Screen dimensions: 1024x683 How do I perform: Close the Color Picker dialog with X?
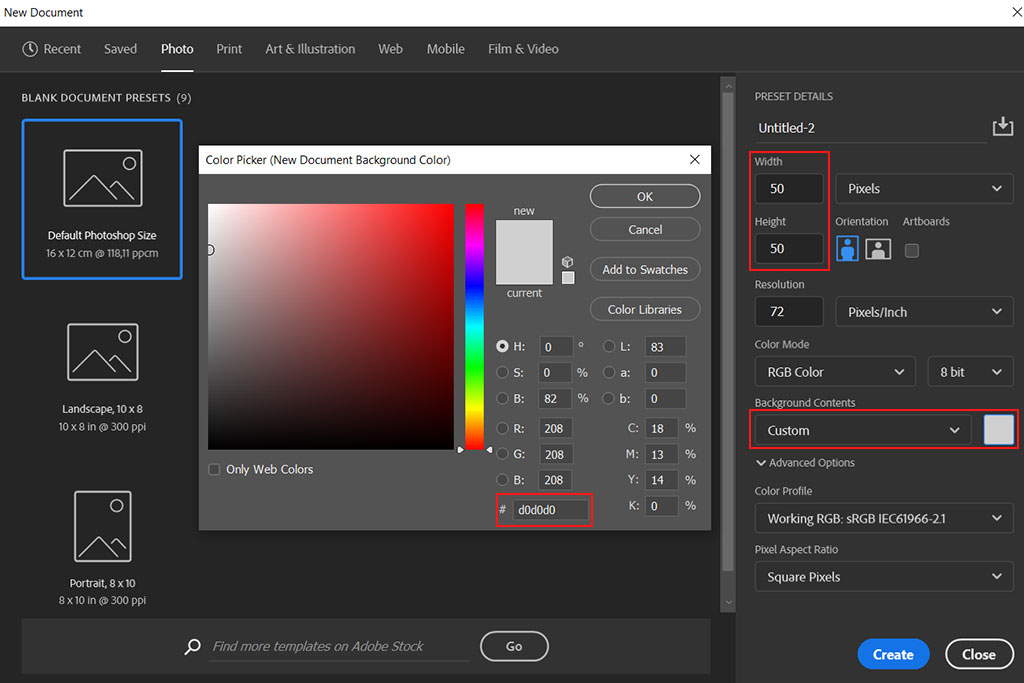(x=695, y=160)
